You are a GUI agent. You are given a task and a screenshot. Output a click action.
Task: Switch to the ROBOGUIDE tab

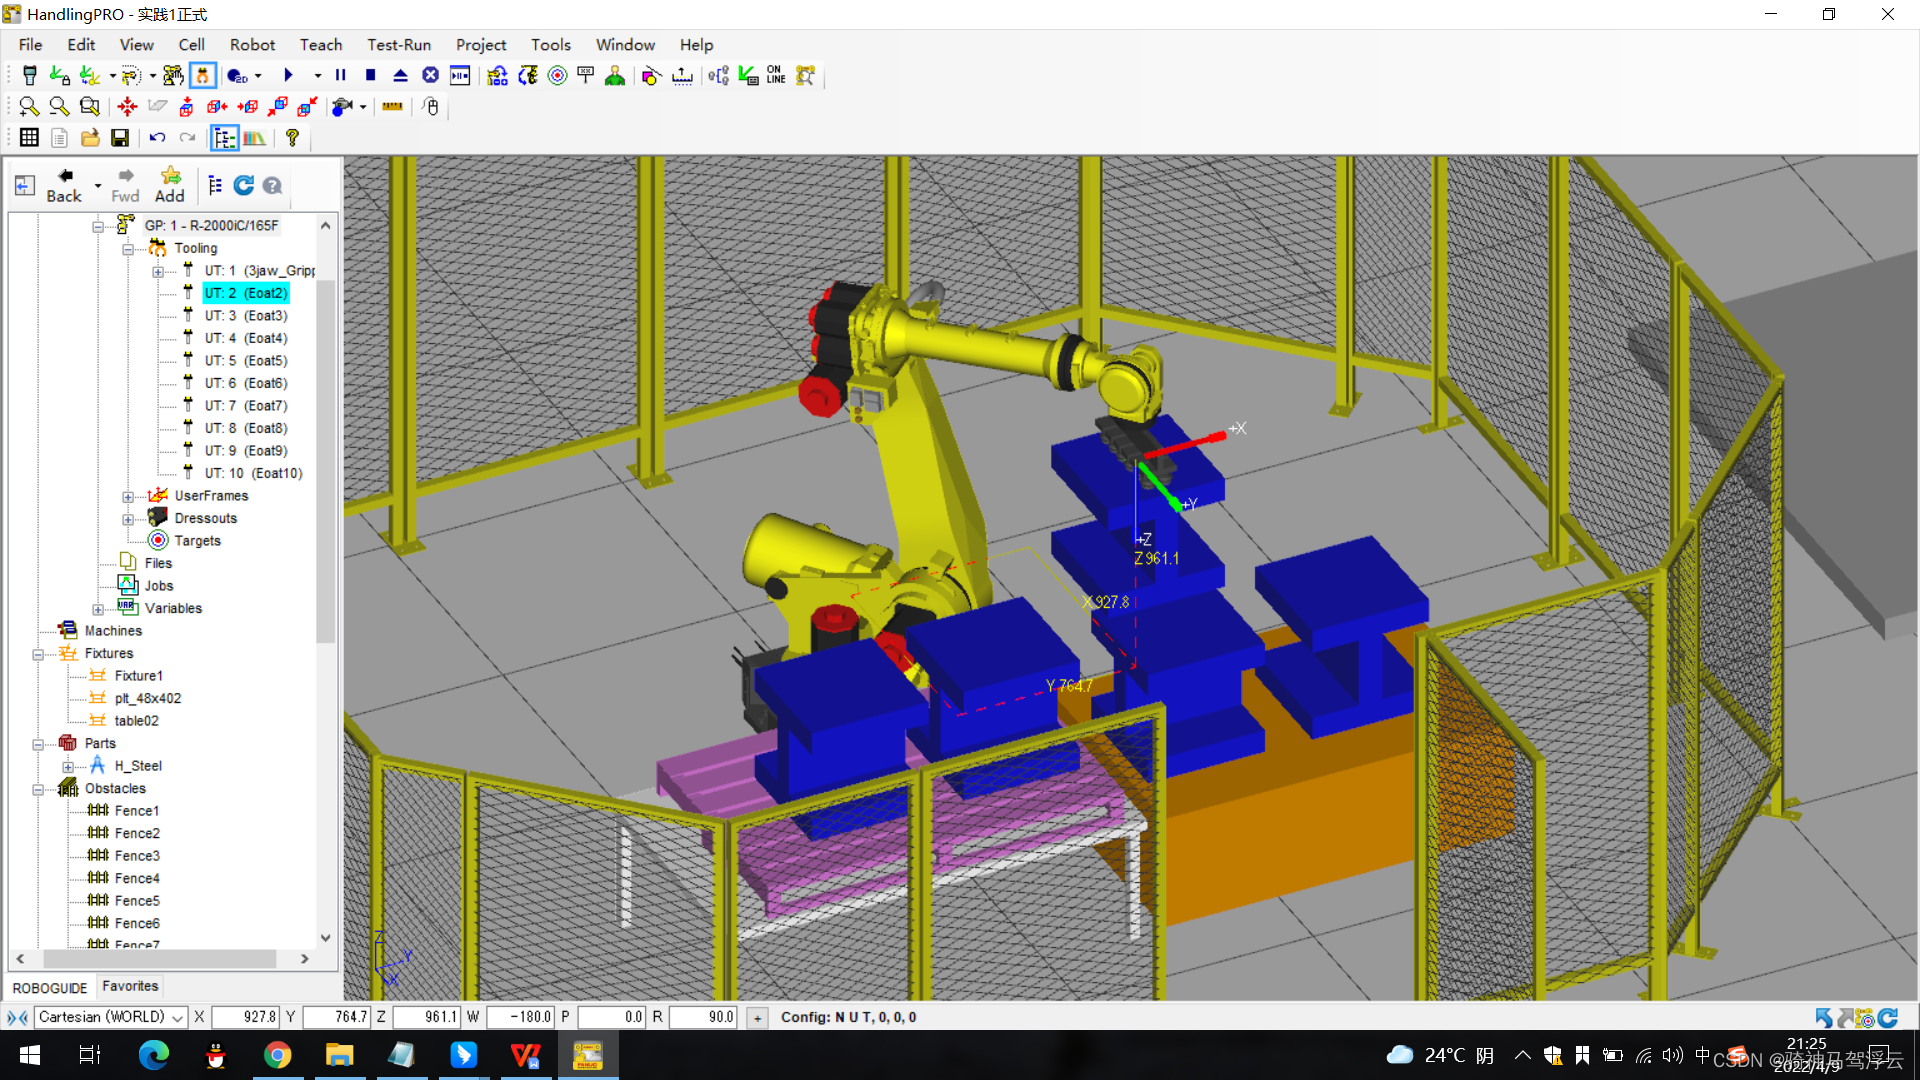tap(50, 988)
